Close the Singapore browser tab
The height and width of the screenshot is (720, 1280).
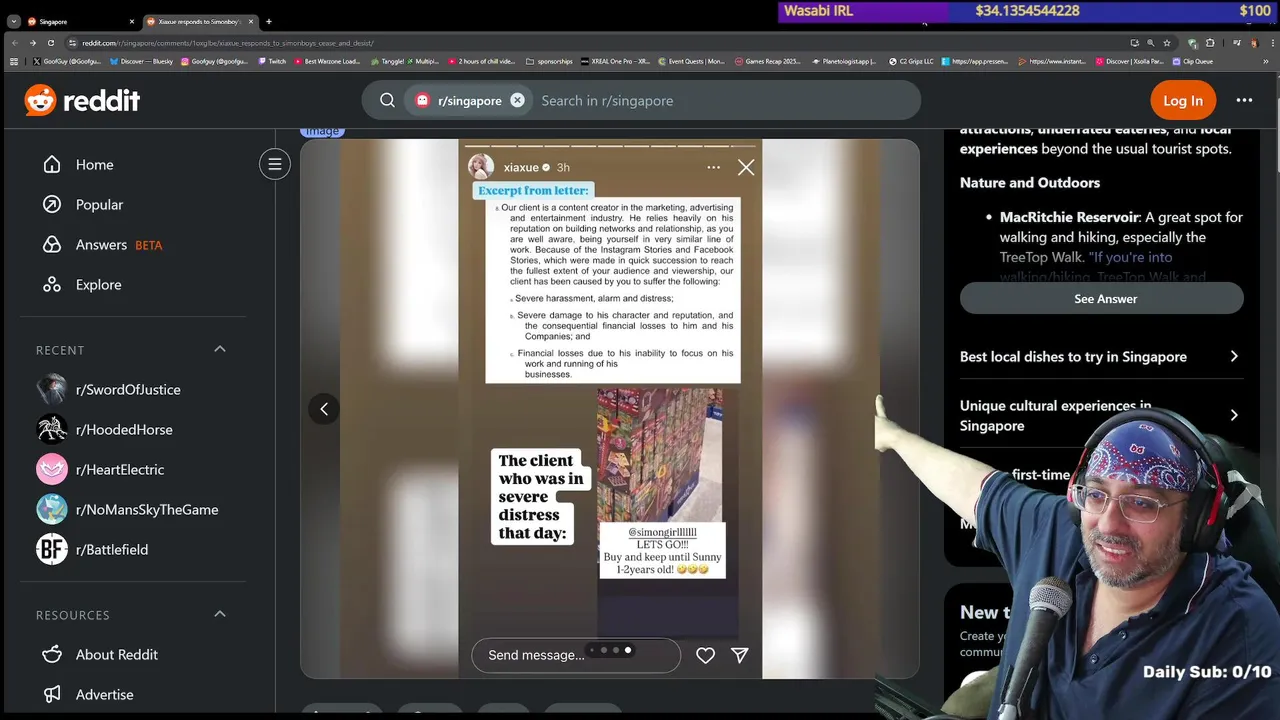point(132,21)
